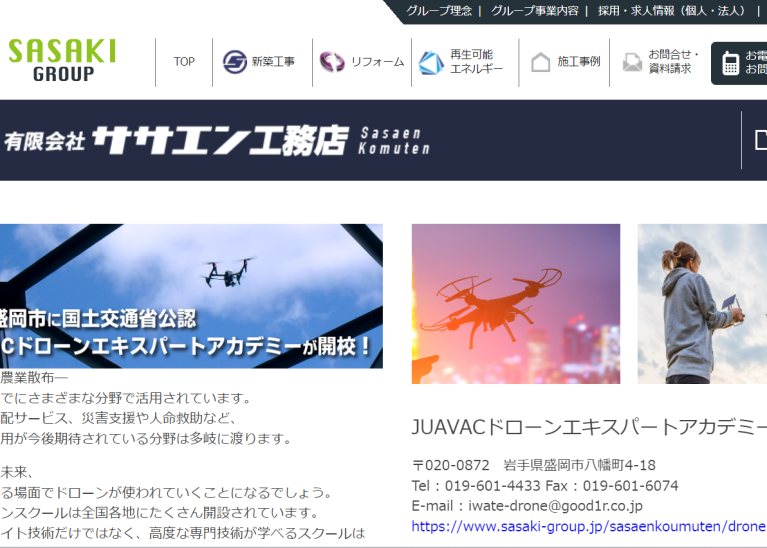Screen dimensions: 767x548
Task: Click the 新築工事 blue circle icon
Action: coord(235,62)
